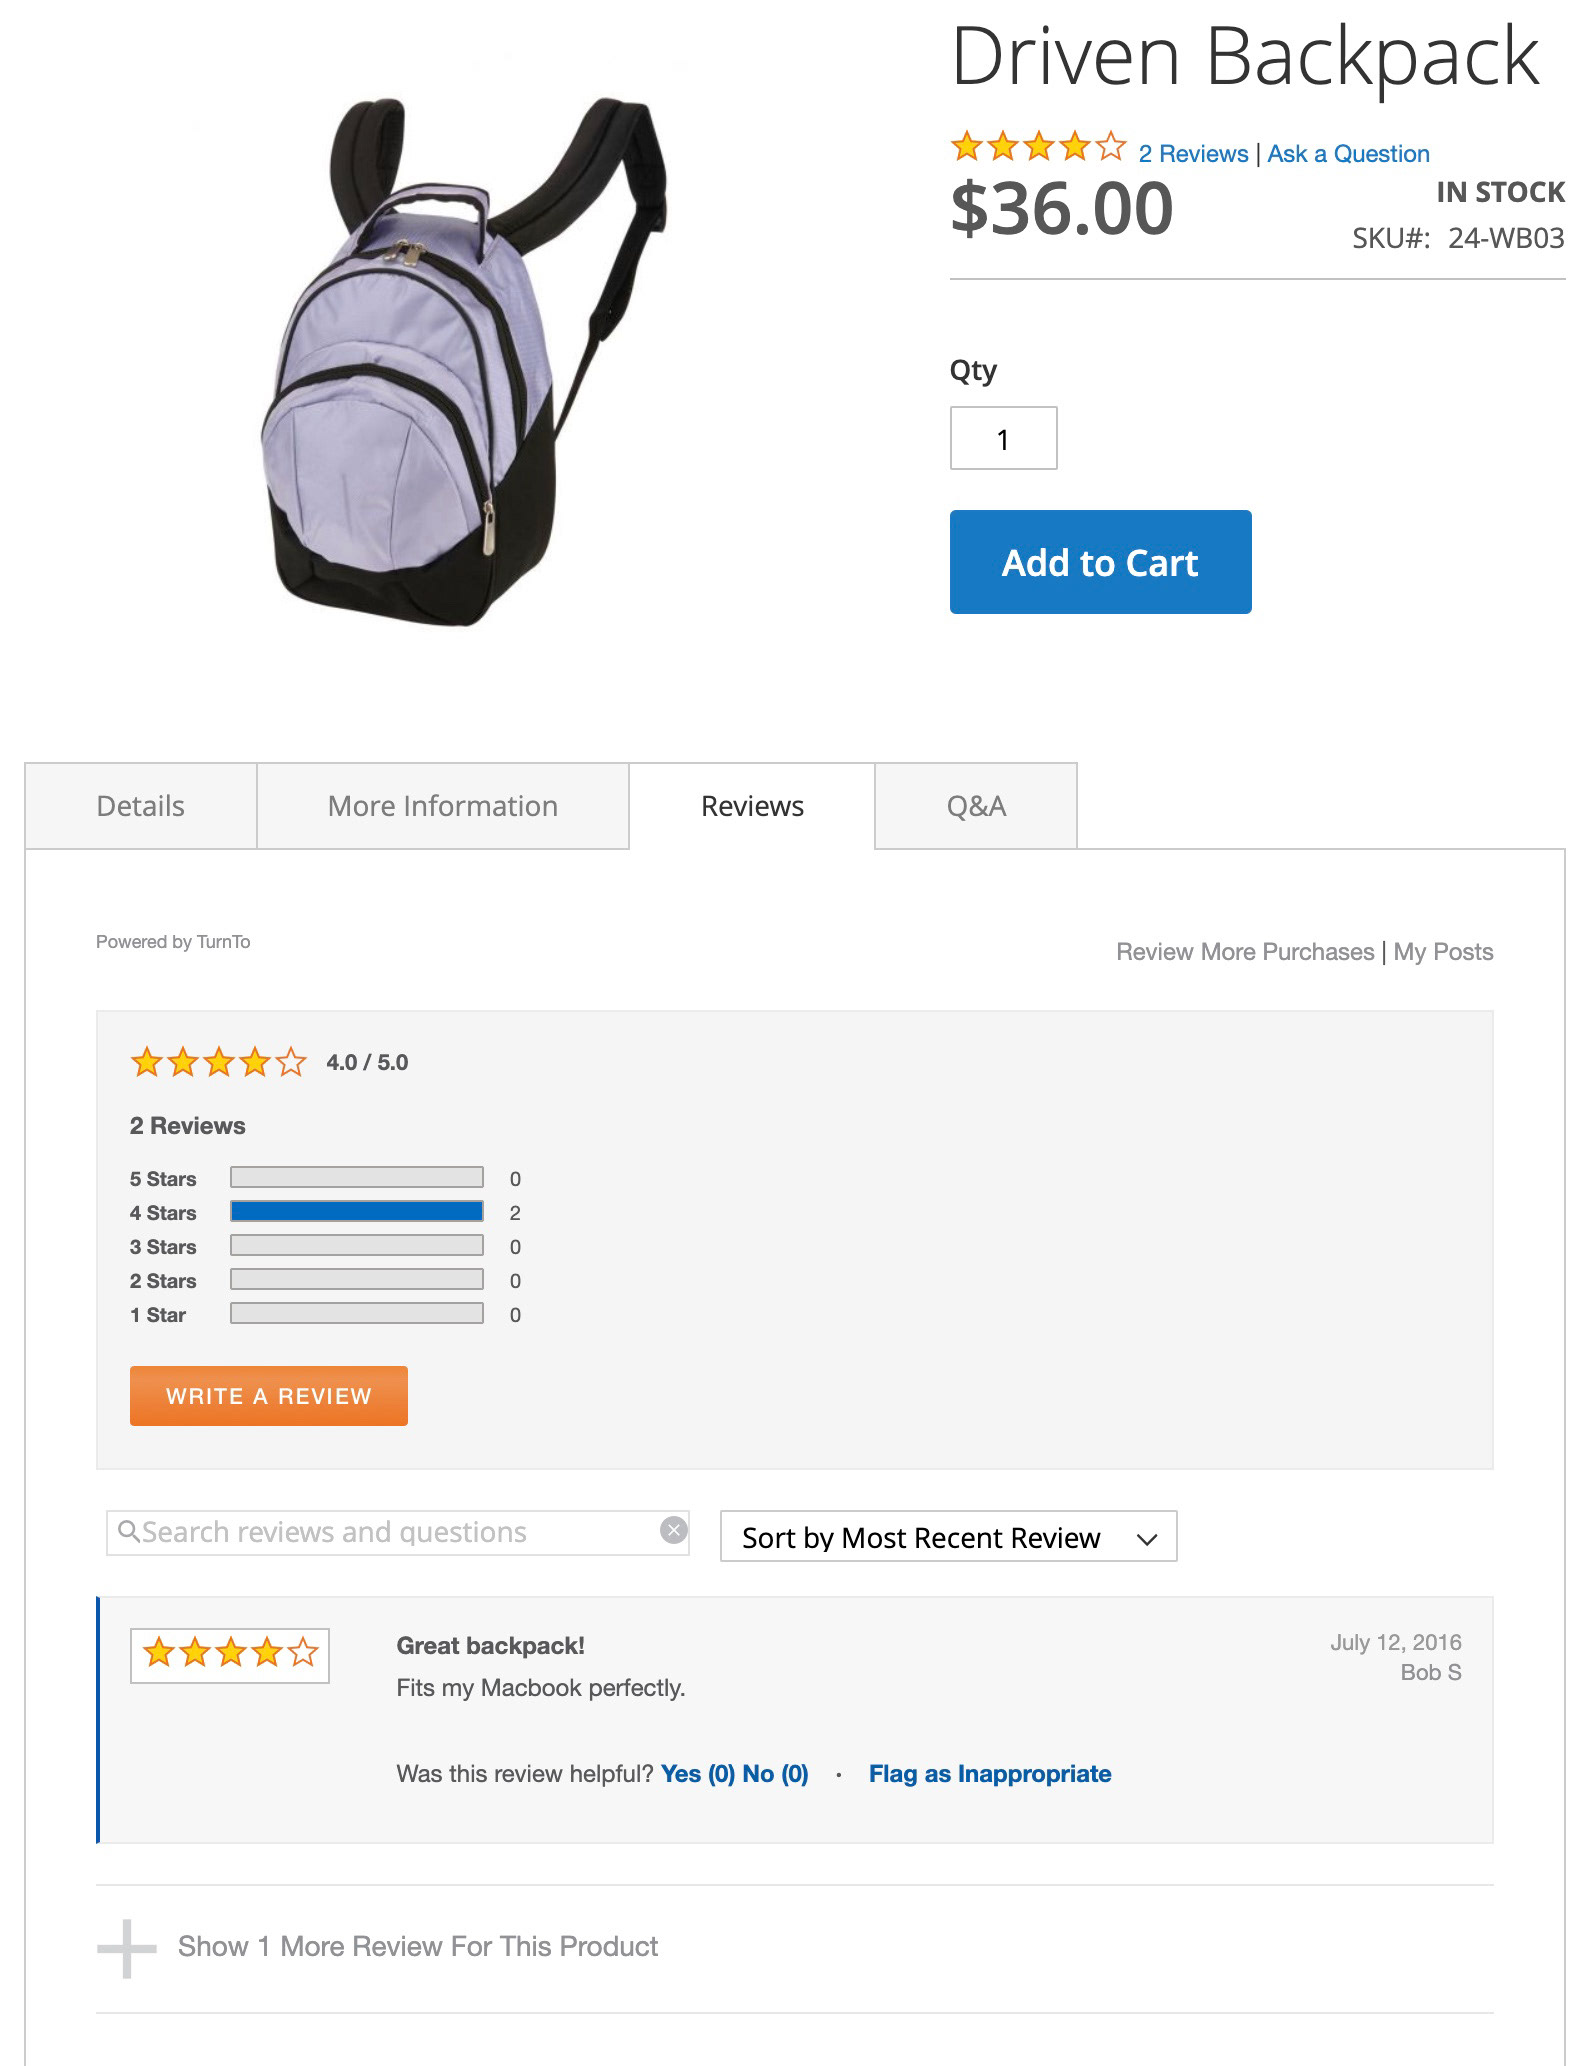Viewport: 1594px width, 2066px height.
Task: Open the Ask a Question link
Action: tap(1348, 154)
